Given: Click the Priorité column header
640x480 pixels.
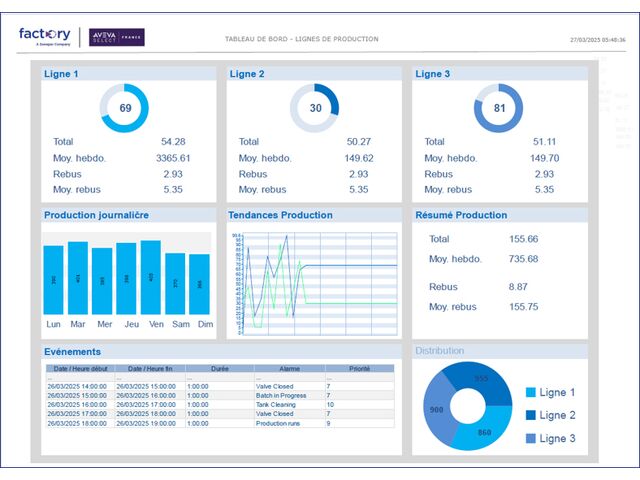Looking at the screenshot, I should tap(359, 368).
